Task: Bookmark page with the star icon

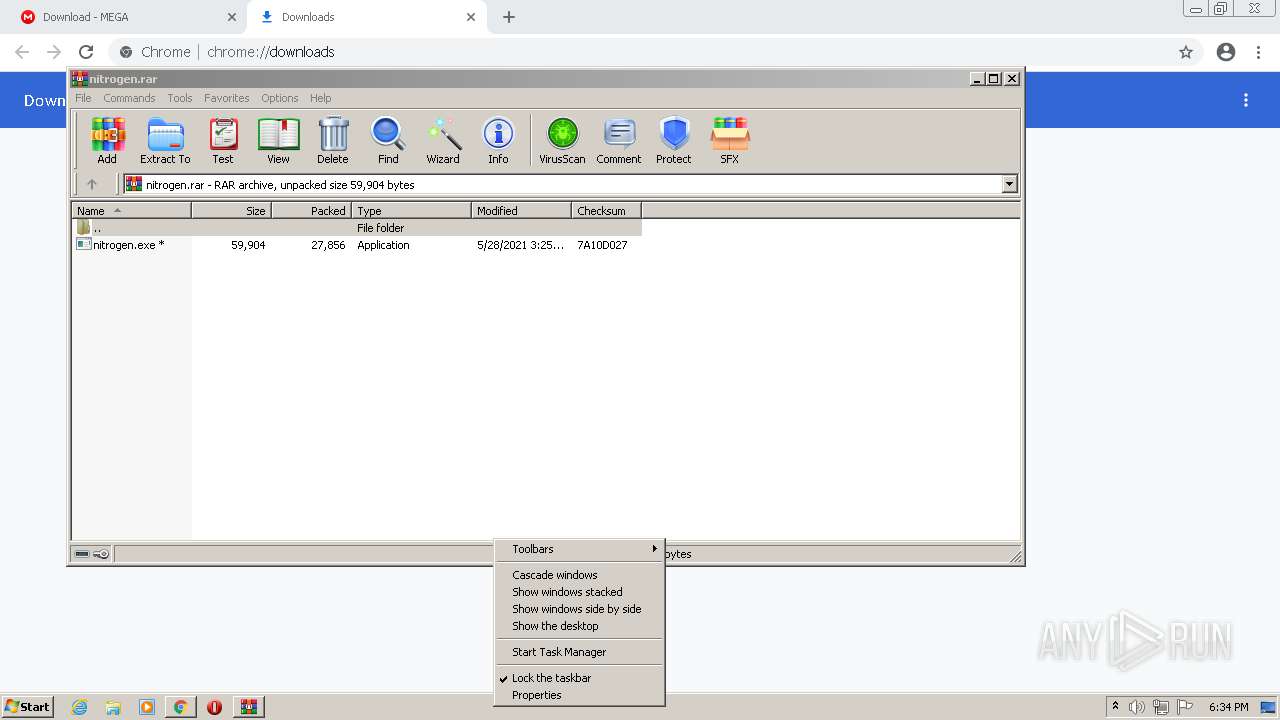Action: point(1186,52)
